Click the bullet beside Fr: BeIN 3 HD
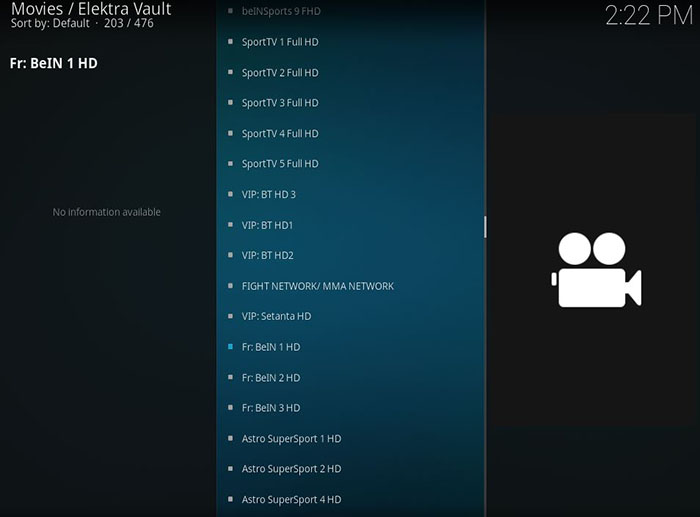Image resolution: width=700 pixels, height=517 pixels. [x=230, y=408]
